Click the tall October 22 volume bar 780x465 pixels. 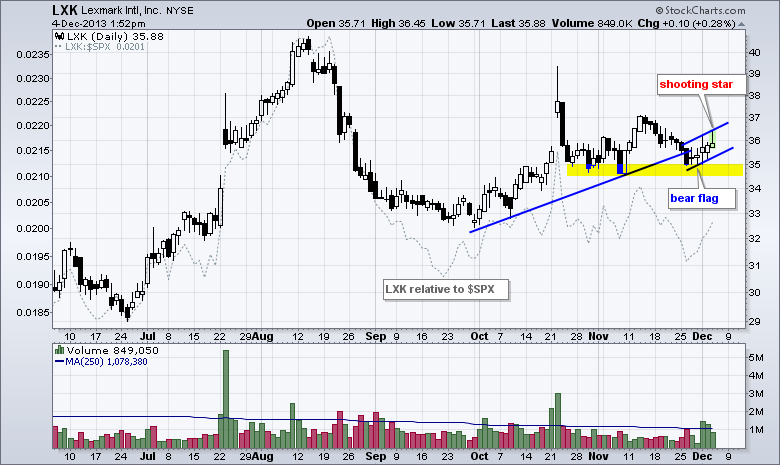[558, 421]
